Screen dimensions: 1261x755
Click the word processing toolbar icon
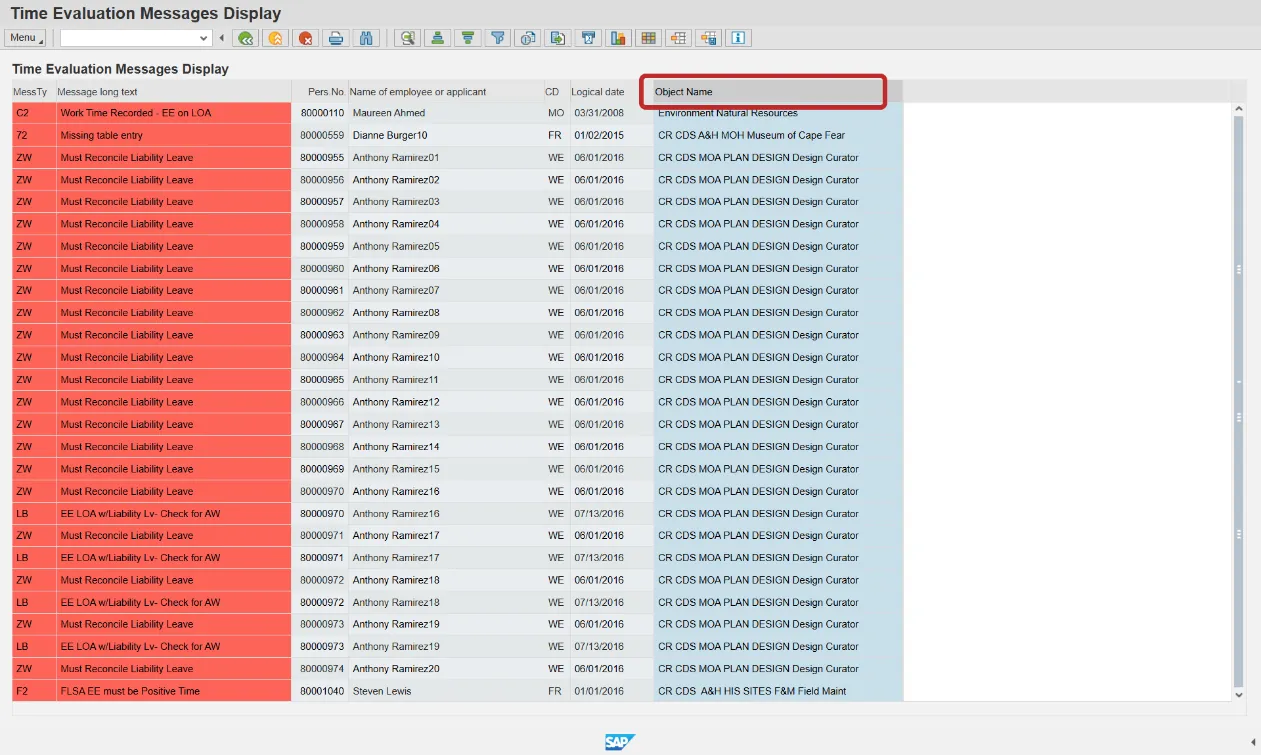[x=588, y=38]
